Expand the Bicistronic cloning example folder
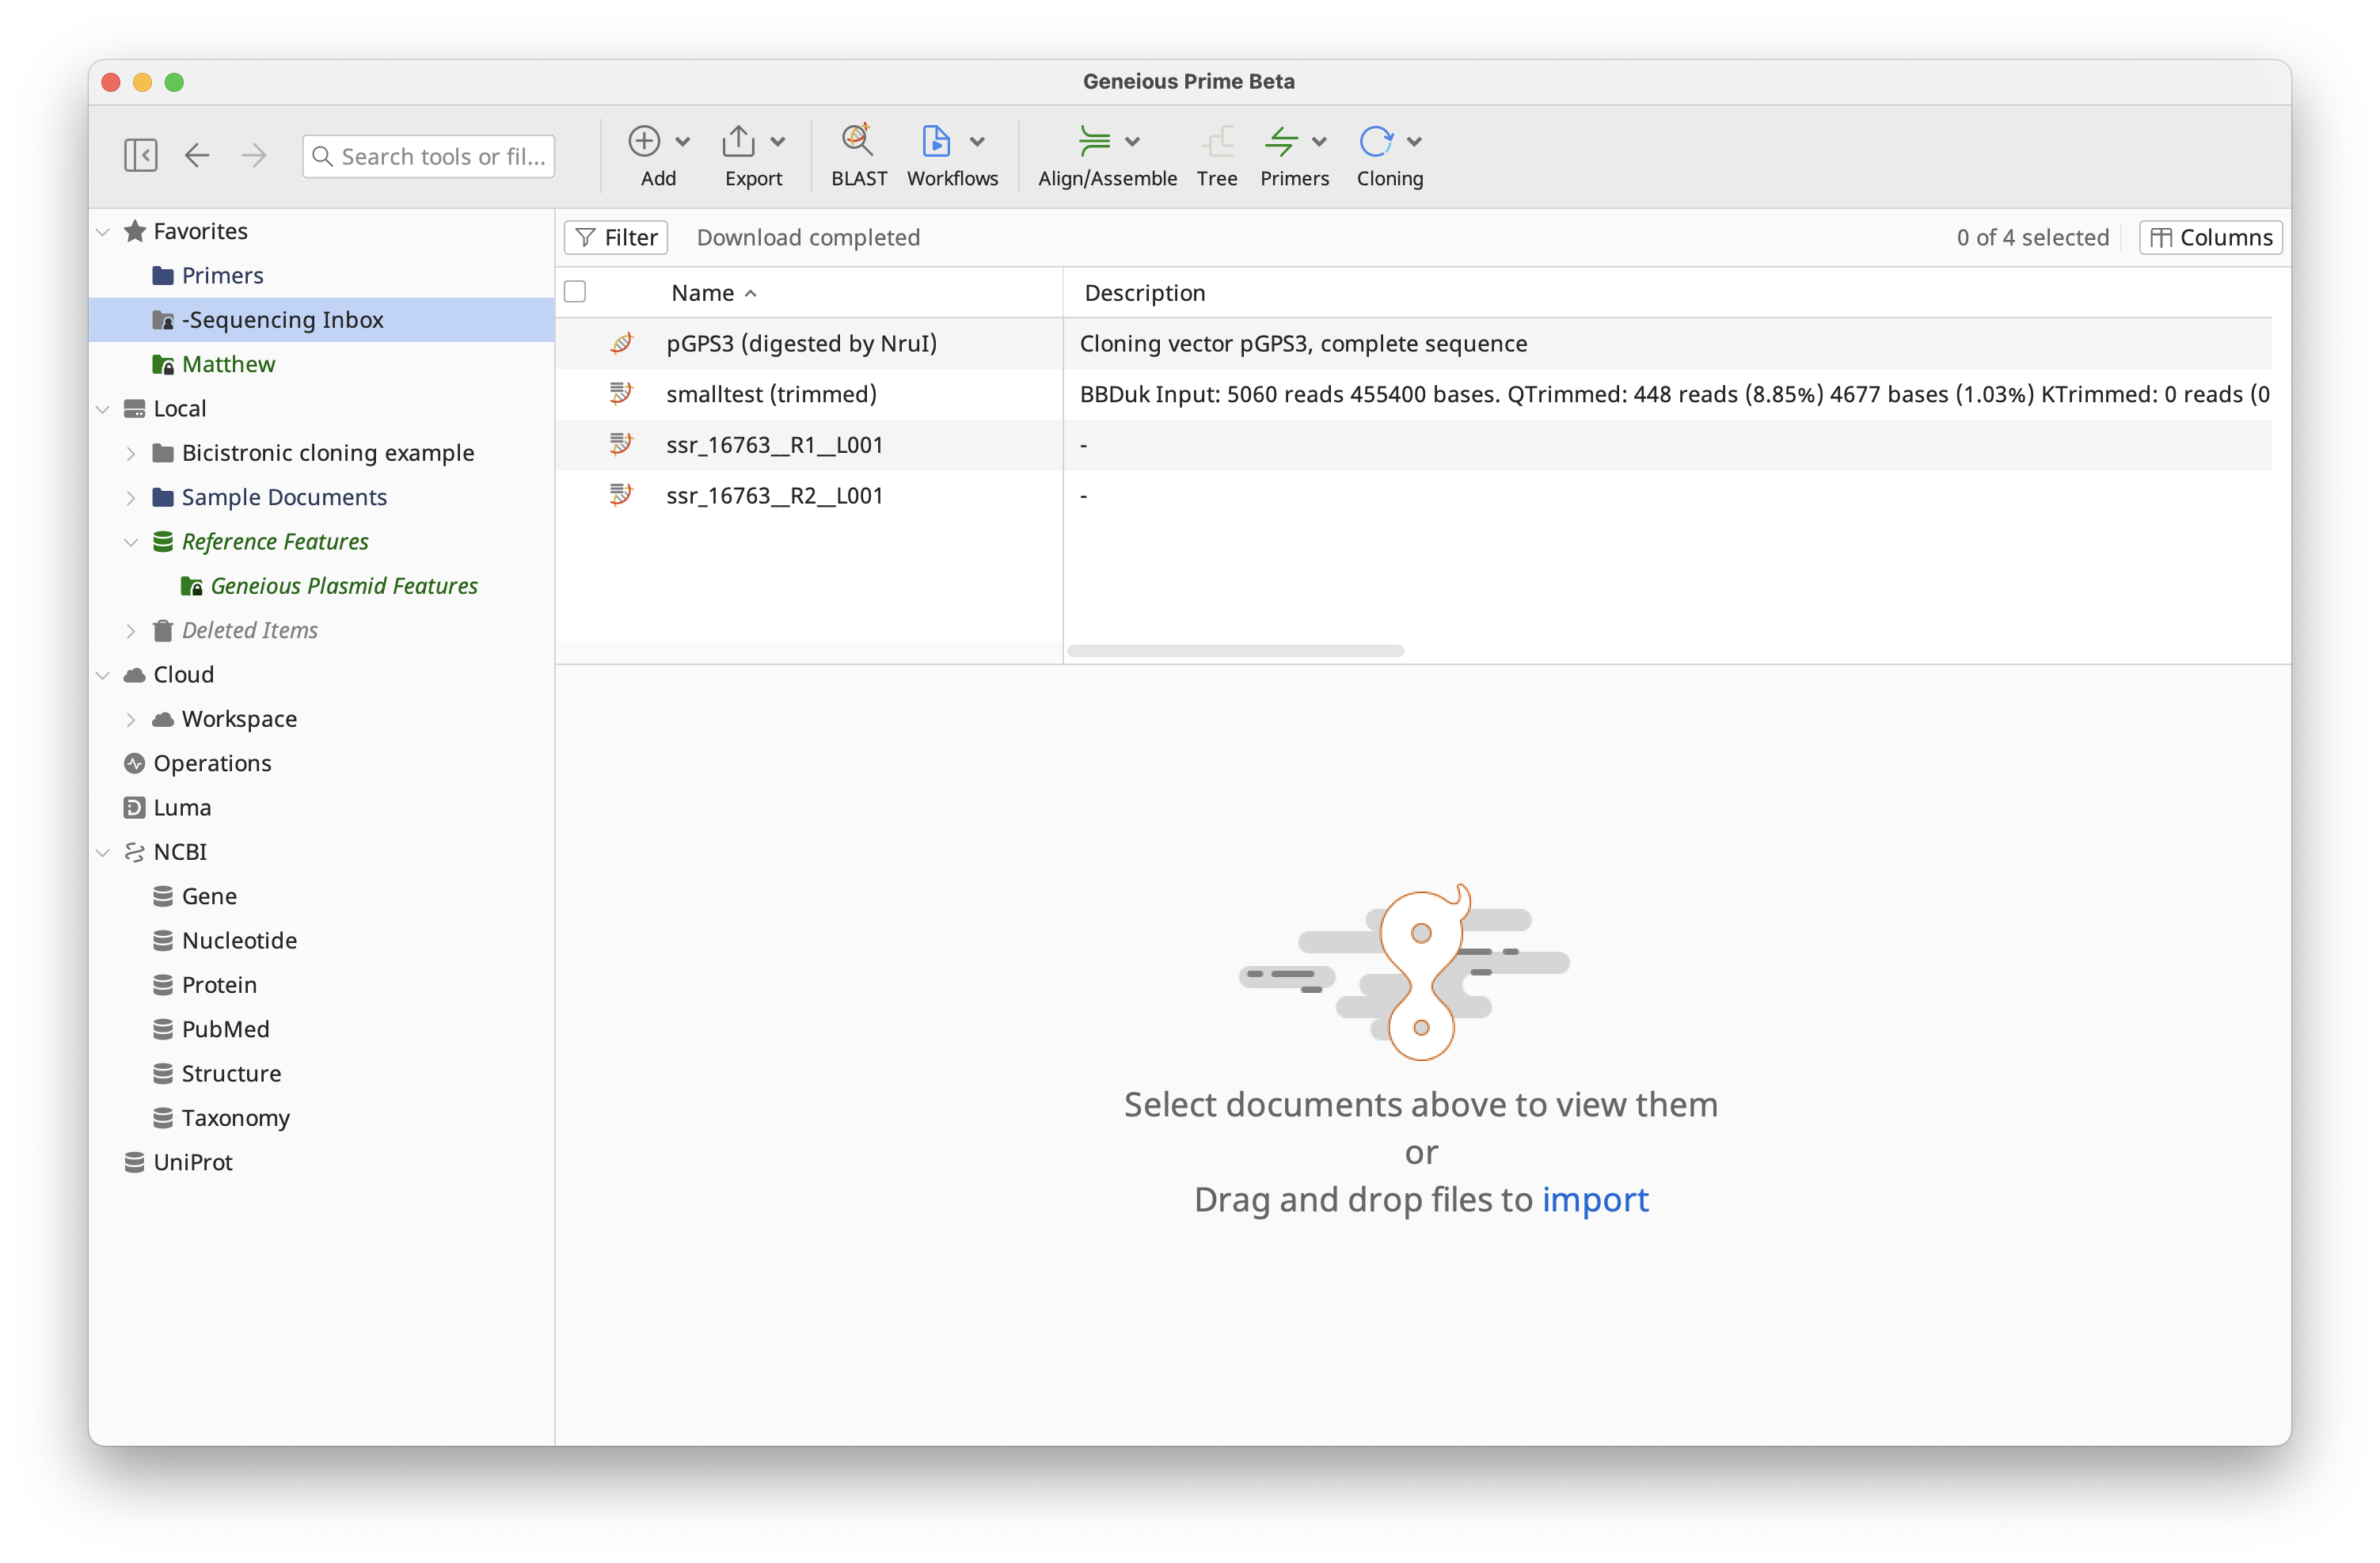Viewport: 2380px width, 1563px height. coord(131,453)
